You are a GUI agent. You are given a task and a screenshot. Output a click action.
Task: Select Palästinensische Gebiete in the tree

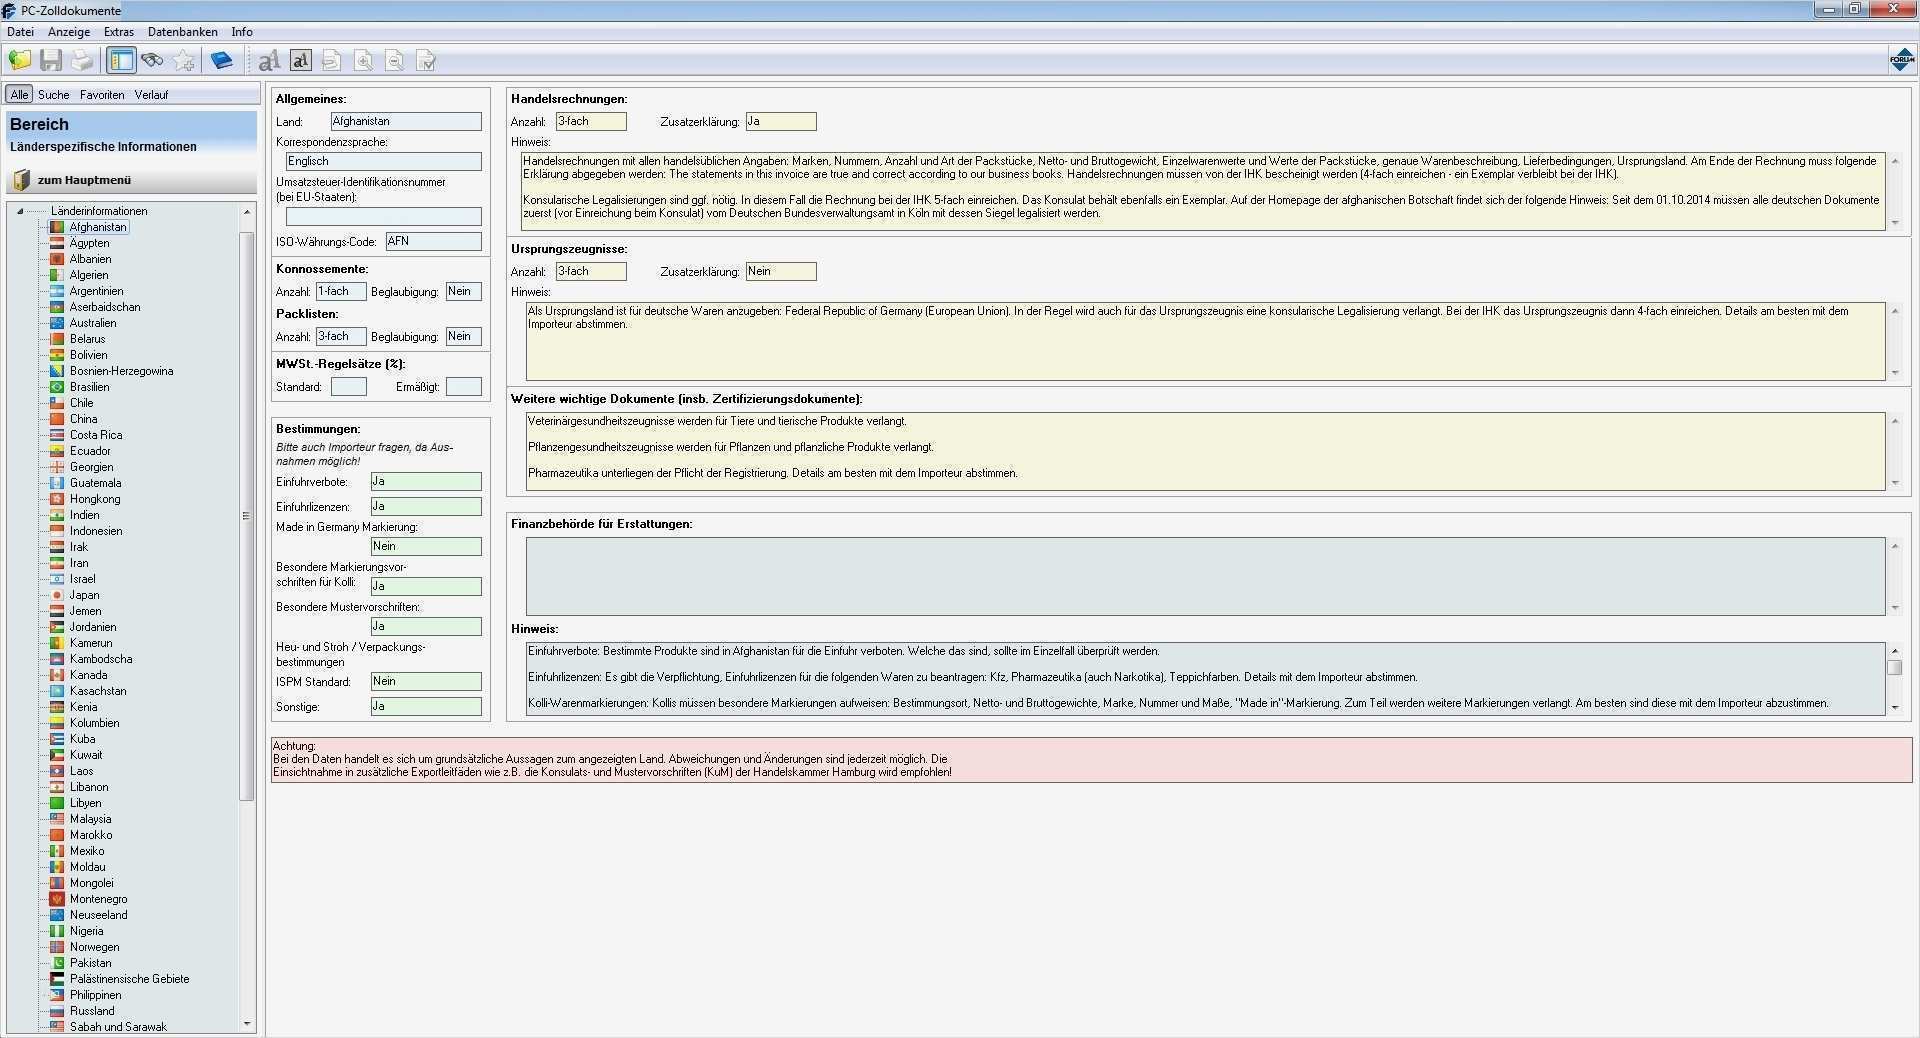click(x=129, y=979)
